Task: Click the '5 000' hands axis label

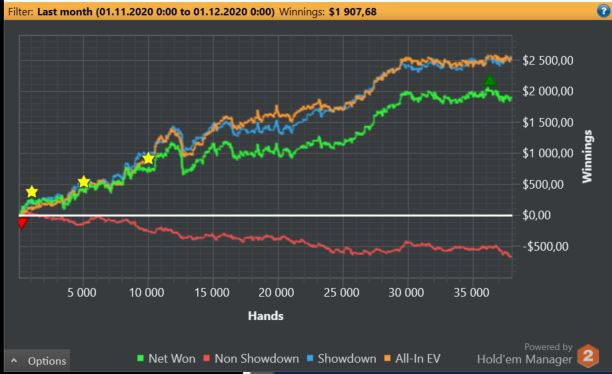Action: point(82,292)
